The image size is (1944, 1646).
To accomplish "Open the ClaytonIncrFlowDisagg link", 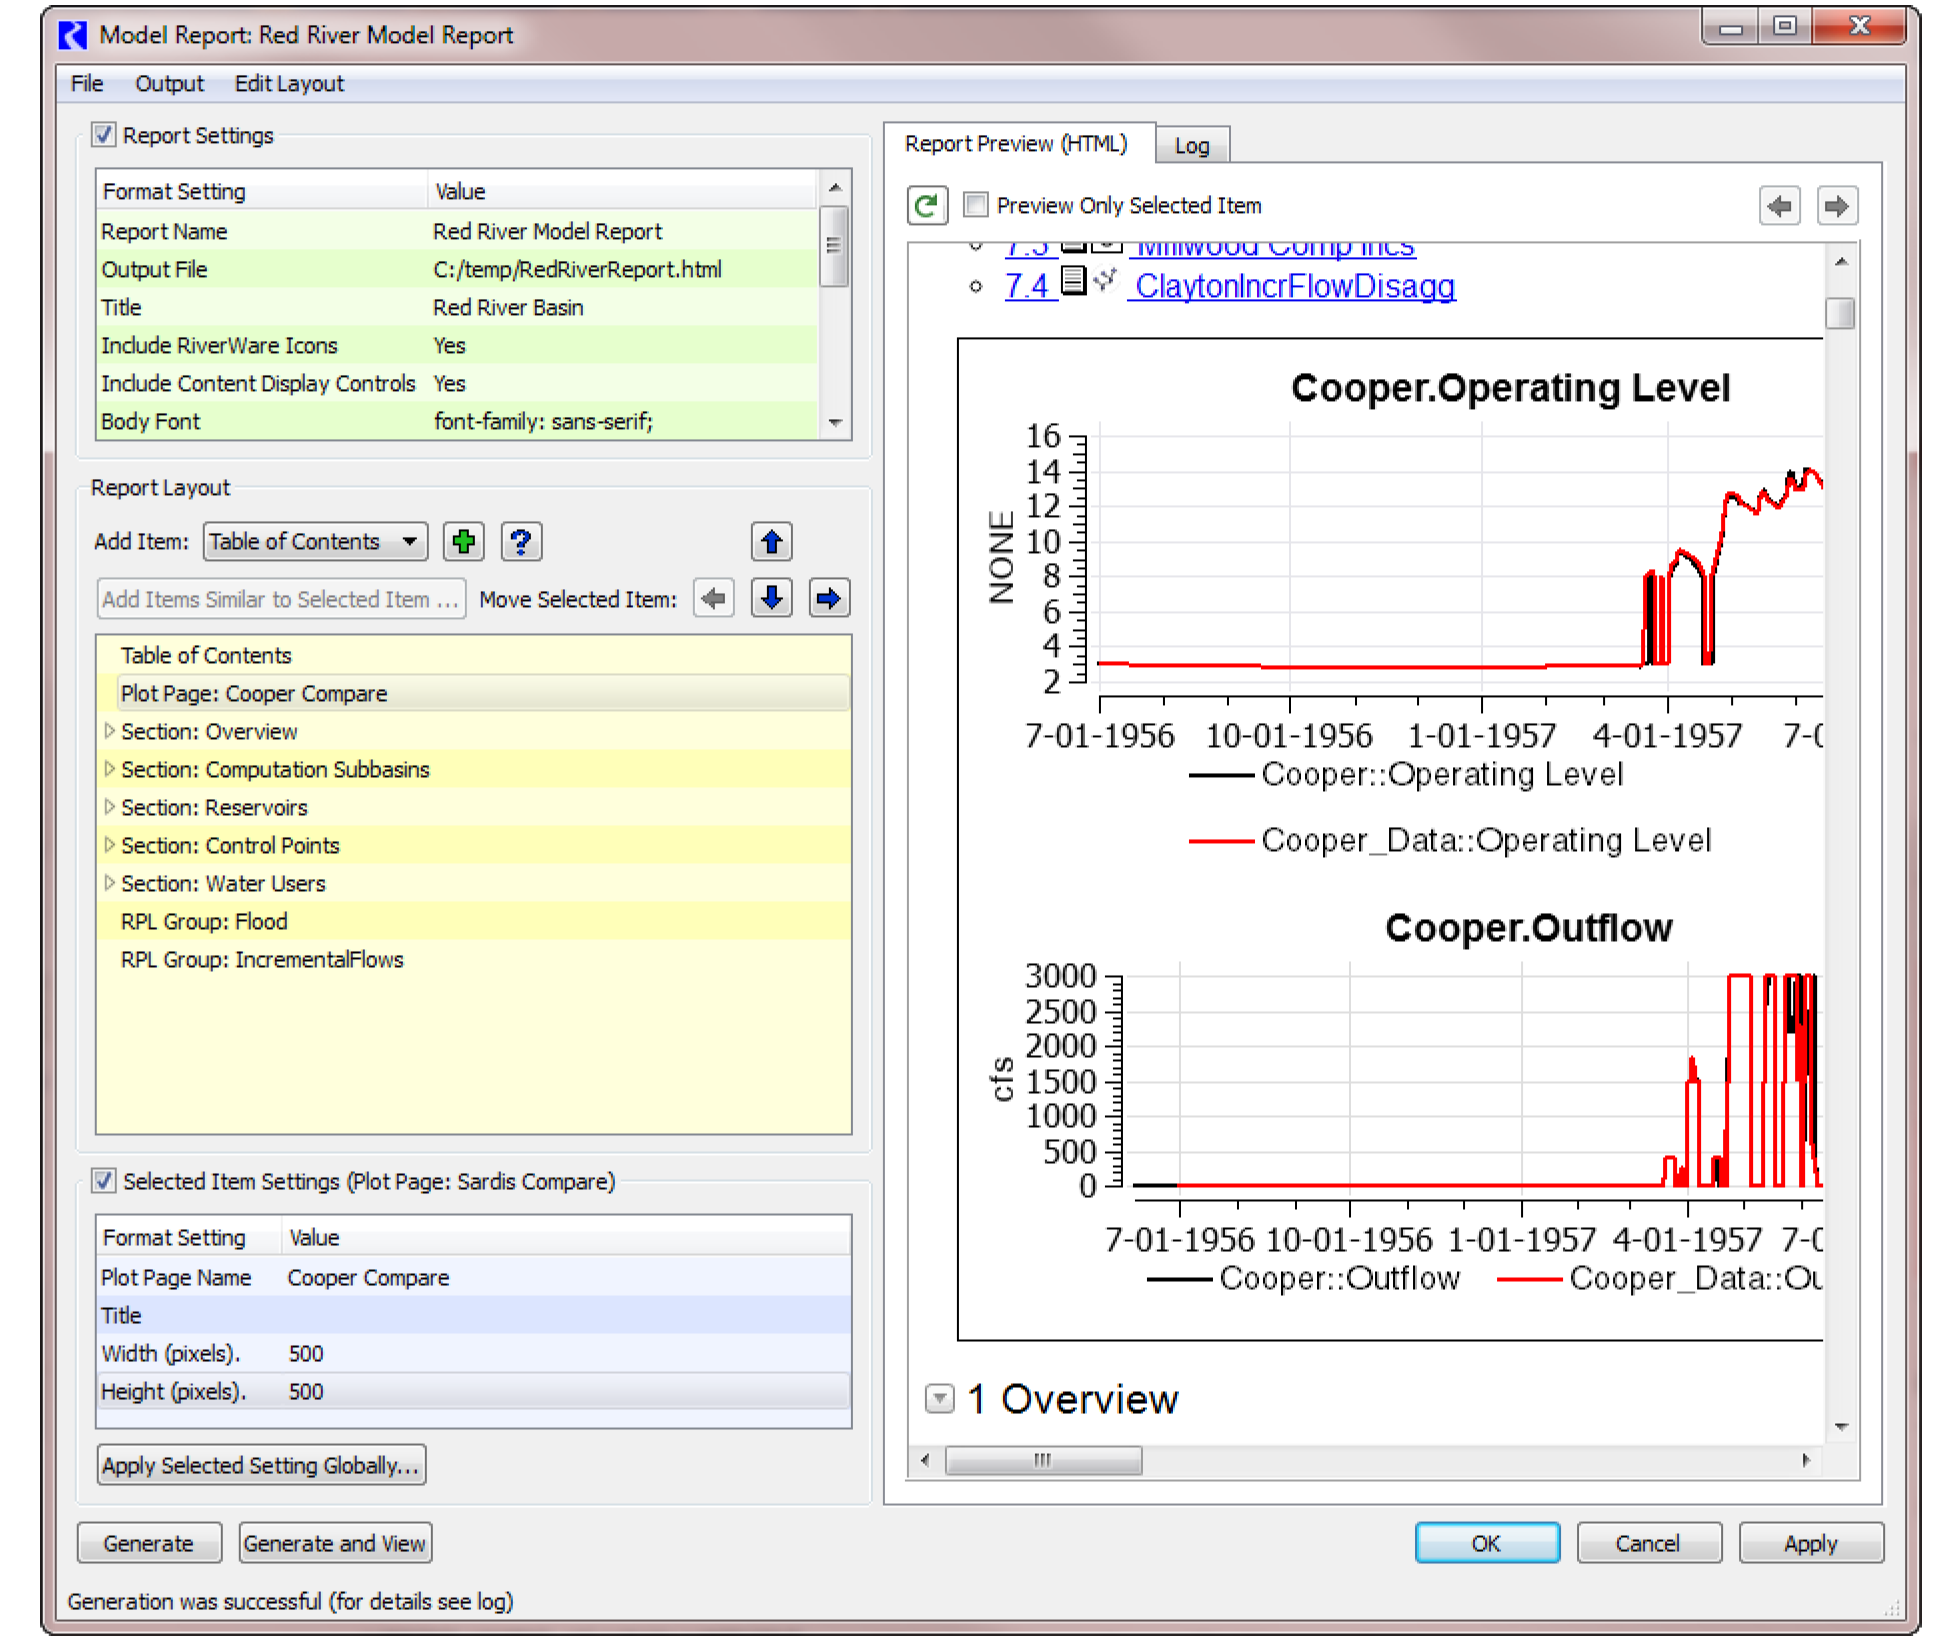I will point(1294,287).
